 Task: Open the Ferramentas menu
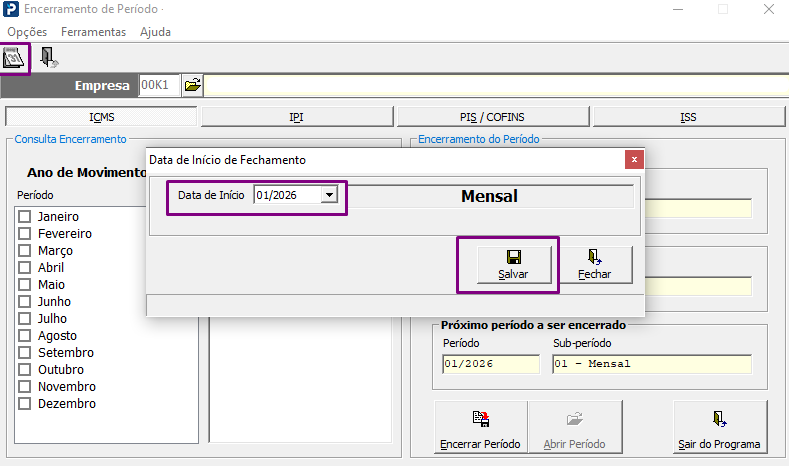(94, 32)
